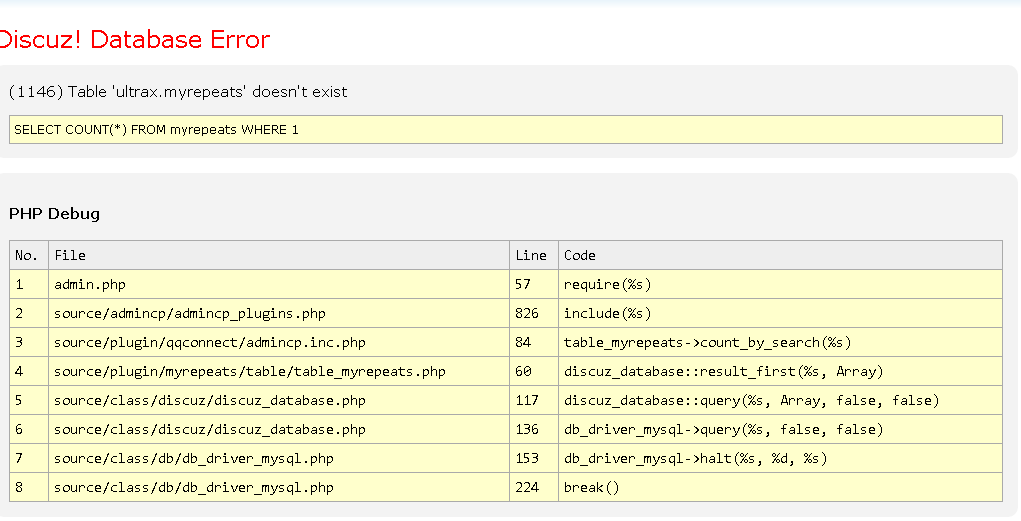
Task: Click the require(%s) code cell
Action: (608, 285)
